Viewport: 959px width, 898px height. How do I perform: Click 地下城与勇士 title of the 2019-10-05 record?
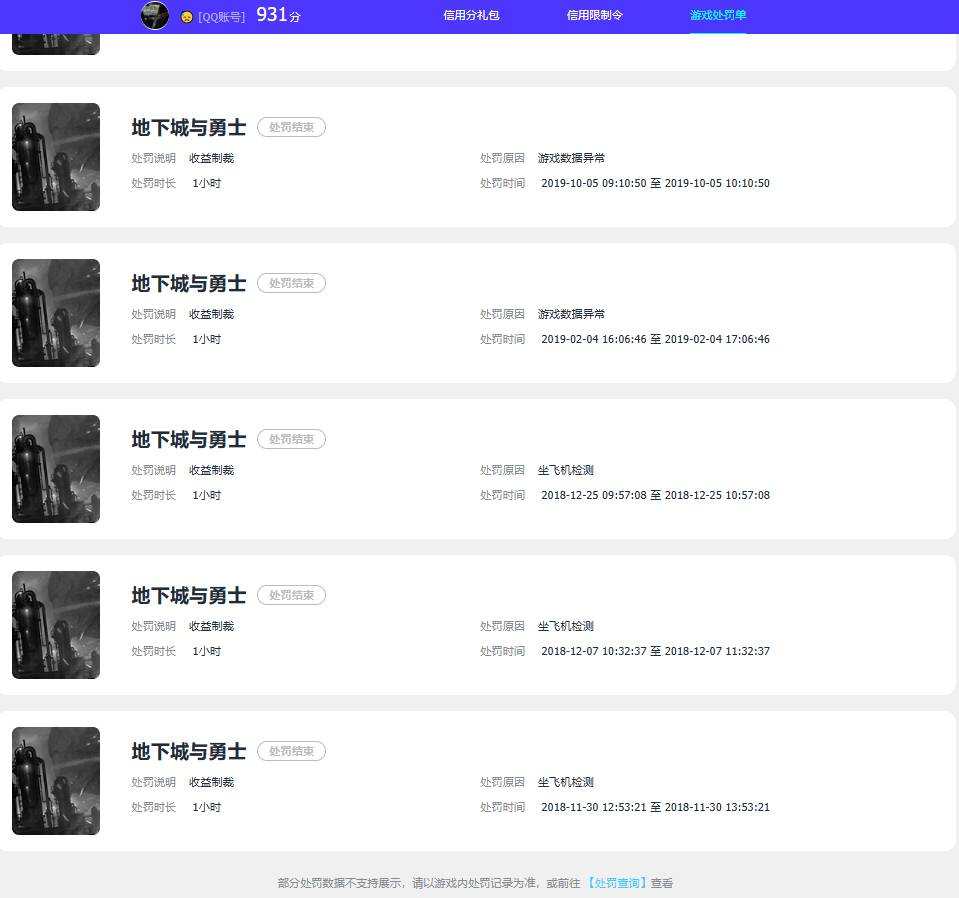[188, 127]
